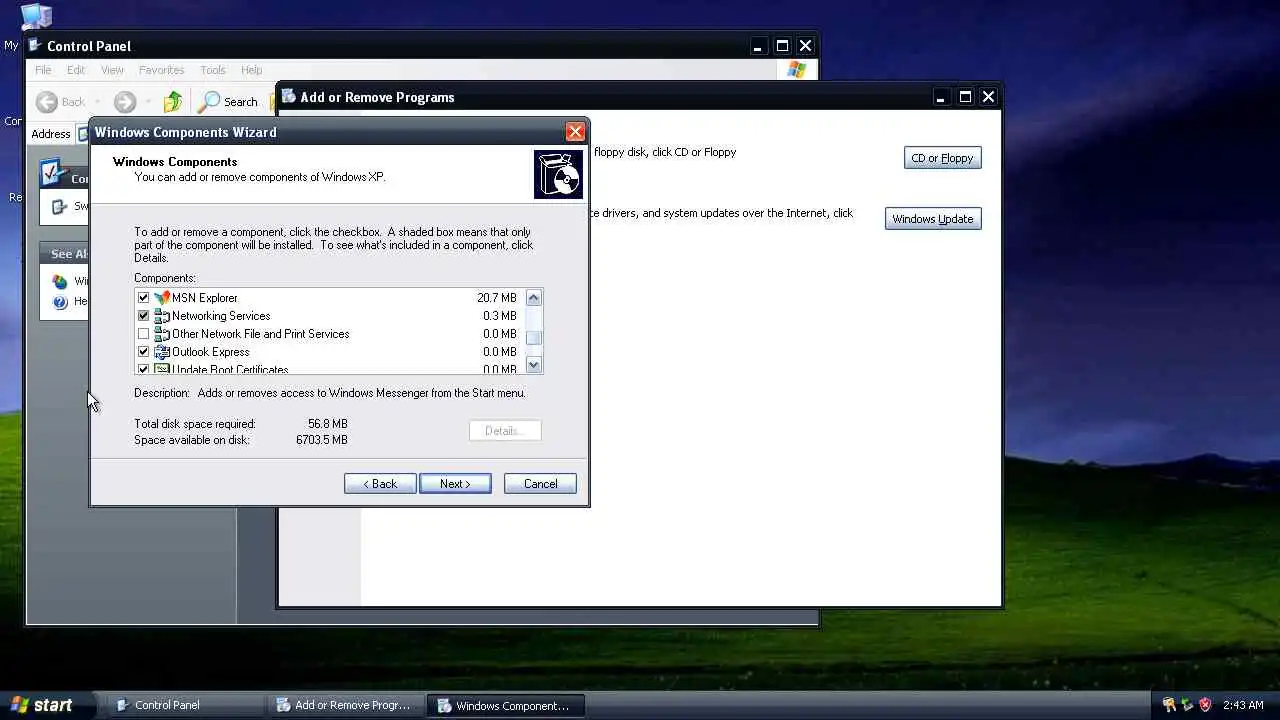
Task: Select the Networking Services row label
Action: [x=221, y=316]
